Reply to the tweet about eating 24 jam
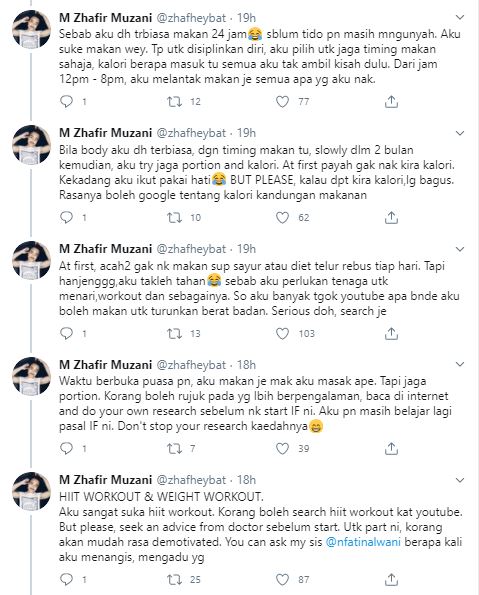 66,101
